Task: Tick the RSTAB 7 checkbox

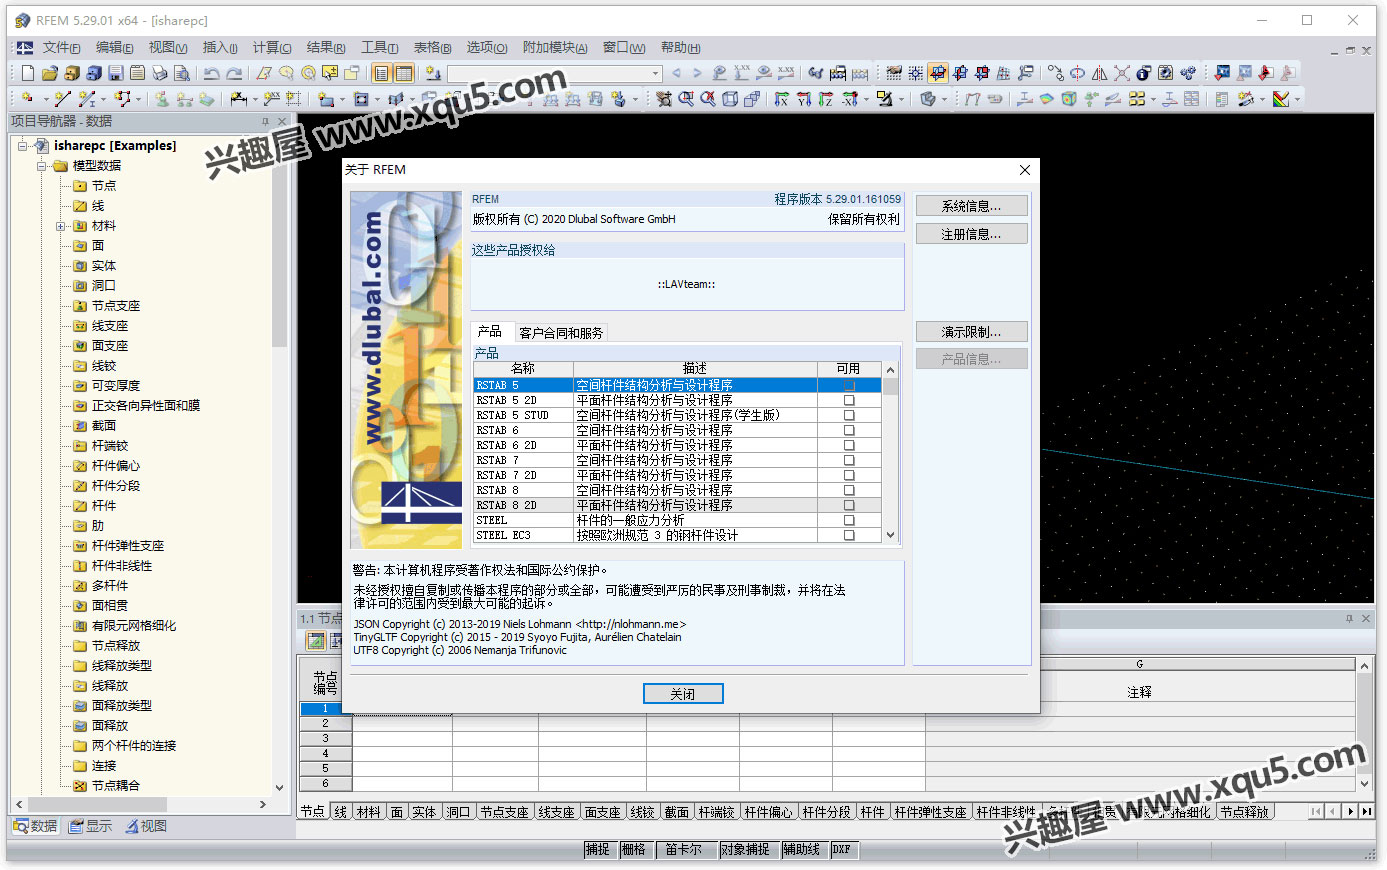Action: pyautogui.click(x=849, y=460)
